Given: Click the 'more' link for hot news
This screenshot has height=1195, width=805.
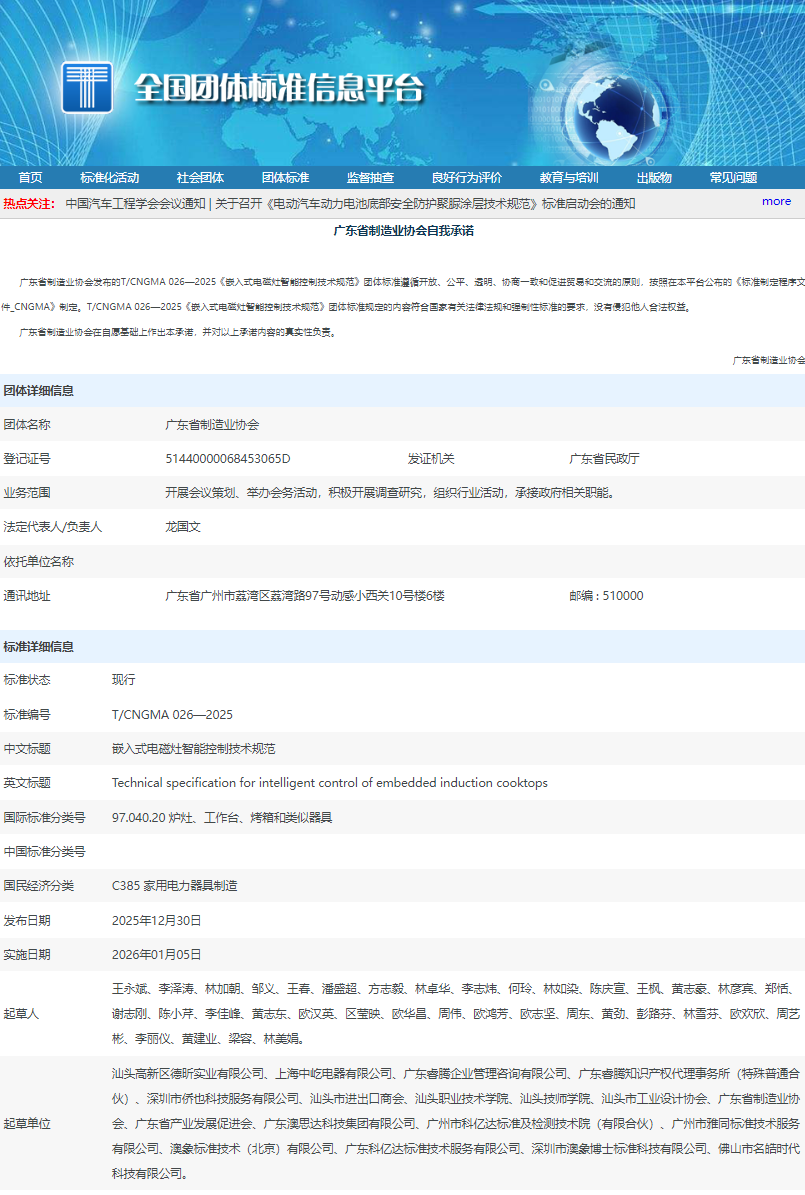Looking at the screenshot, I should (x=776, y=201).
